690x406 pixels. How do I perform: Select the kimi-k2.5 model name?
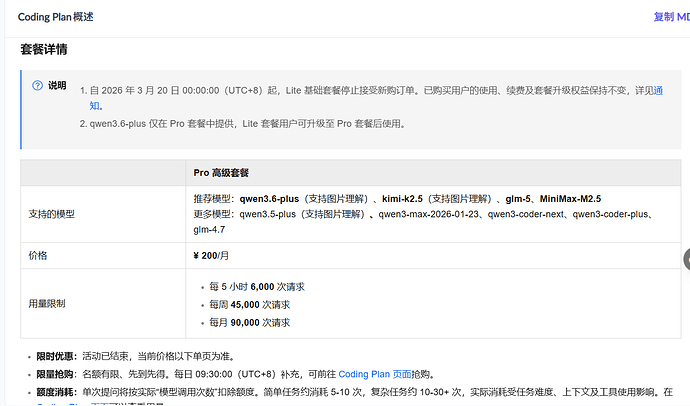(402, 199)
